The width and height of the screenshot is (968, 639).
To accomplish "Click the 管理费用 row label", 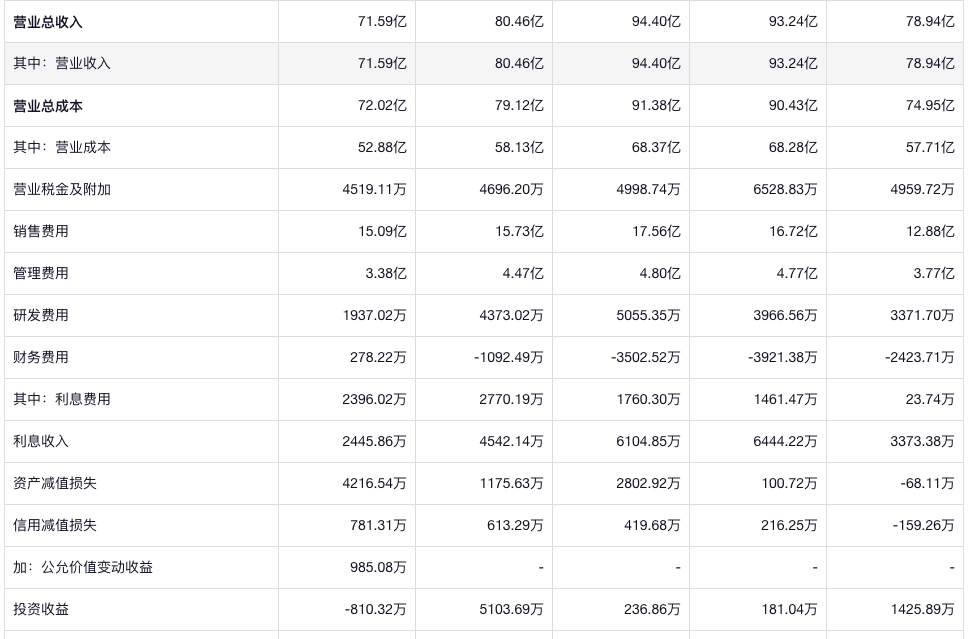I will 41,274.
